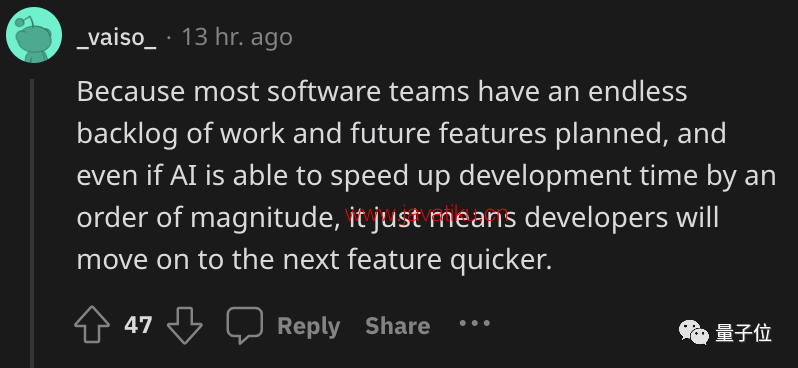Click the Reply text button
This screenshot has width=798, height=368.
pyautogui.click(x=309, y=326)
